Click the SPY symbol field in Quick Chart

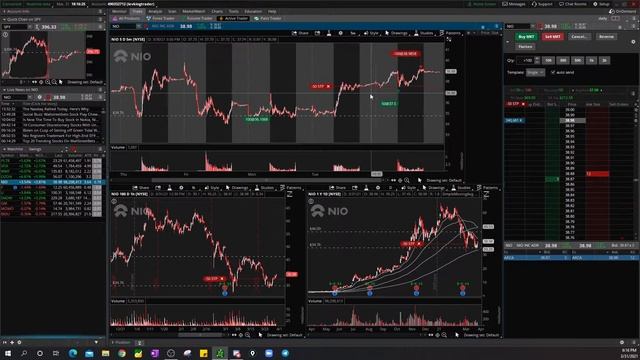15,27
